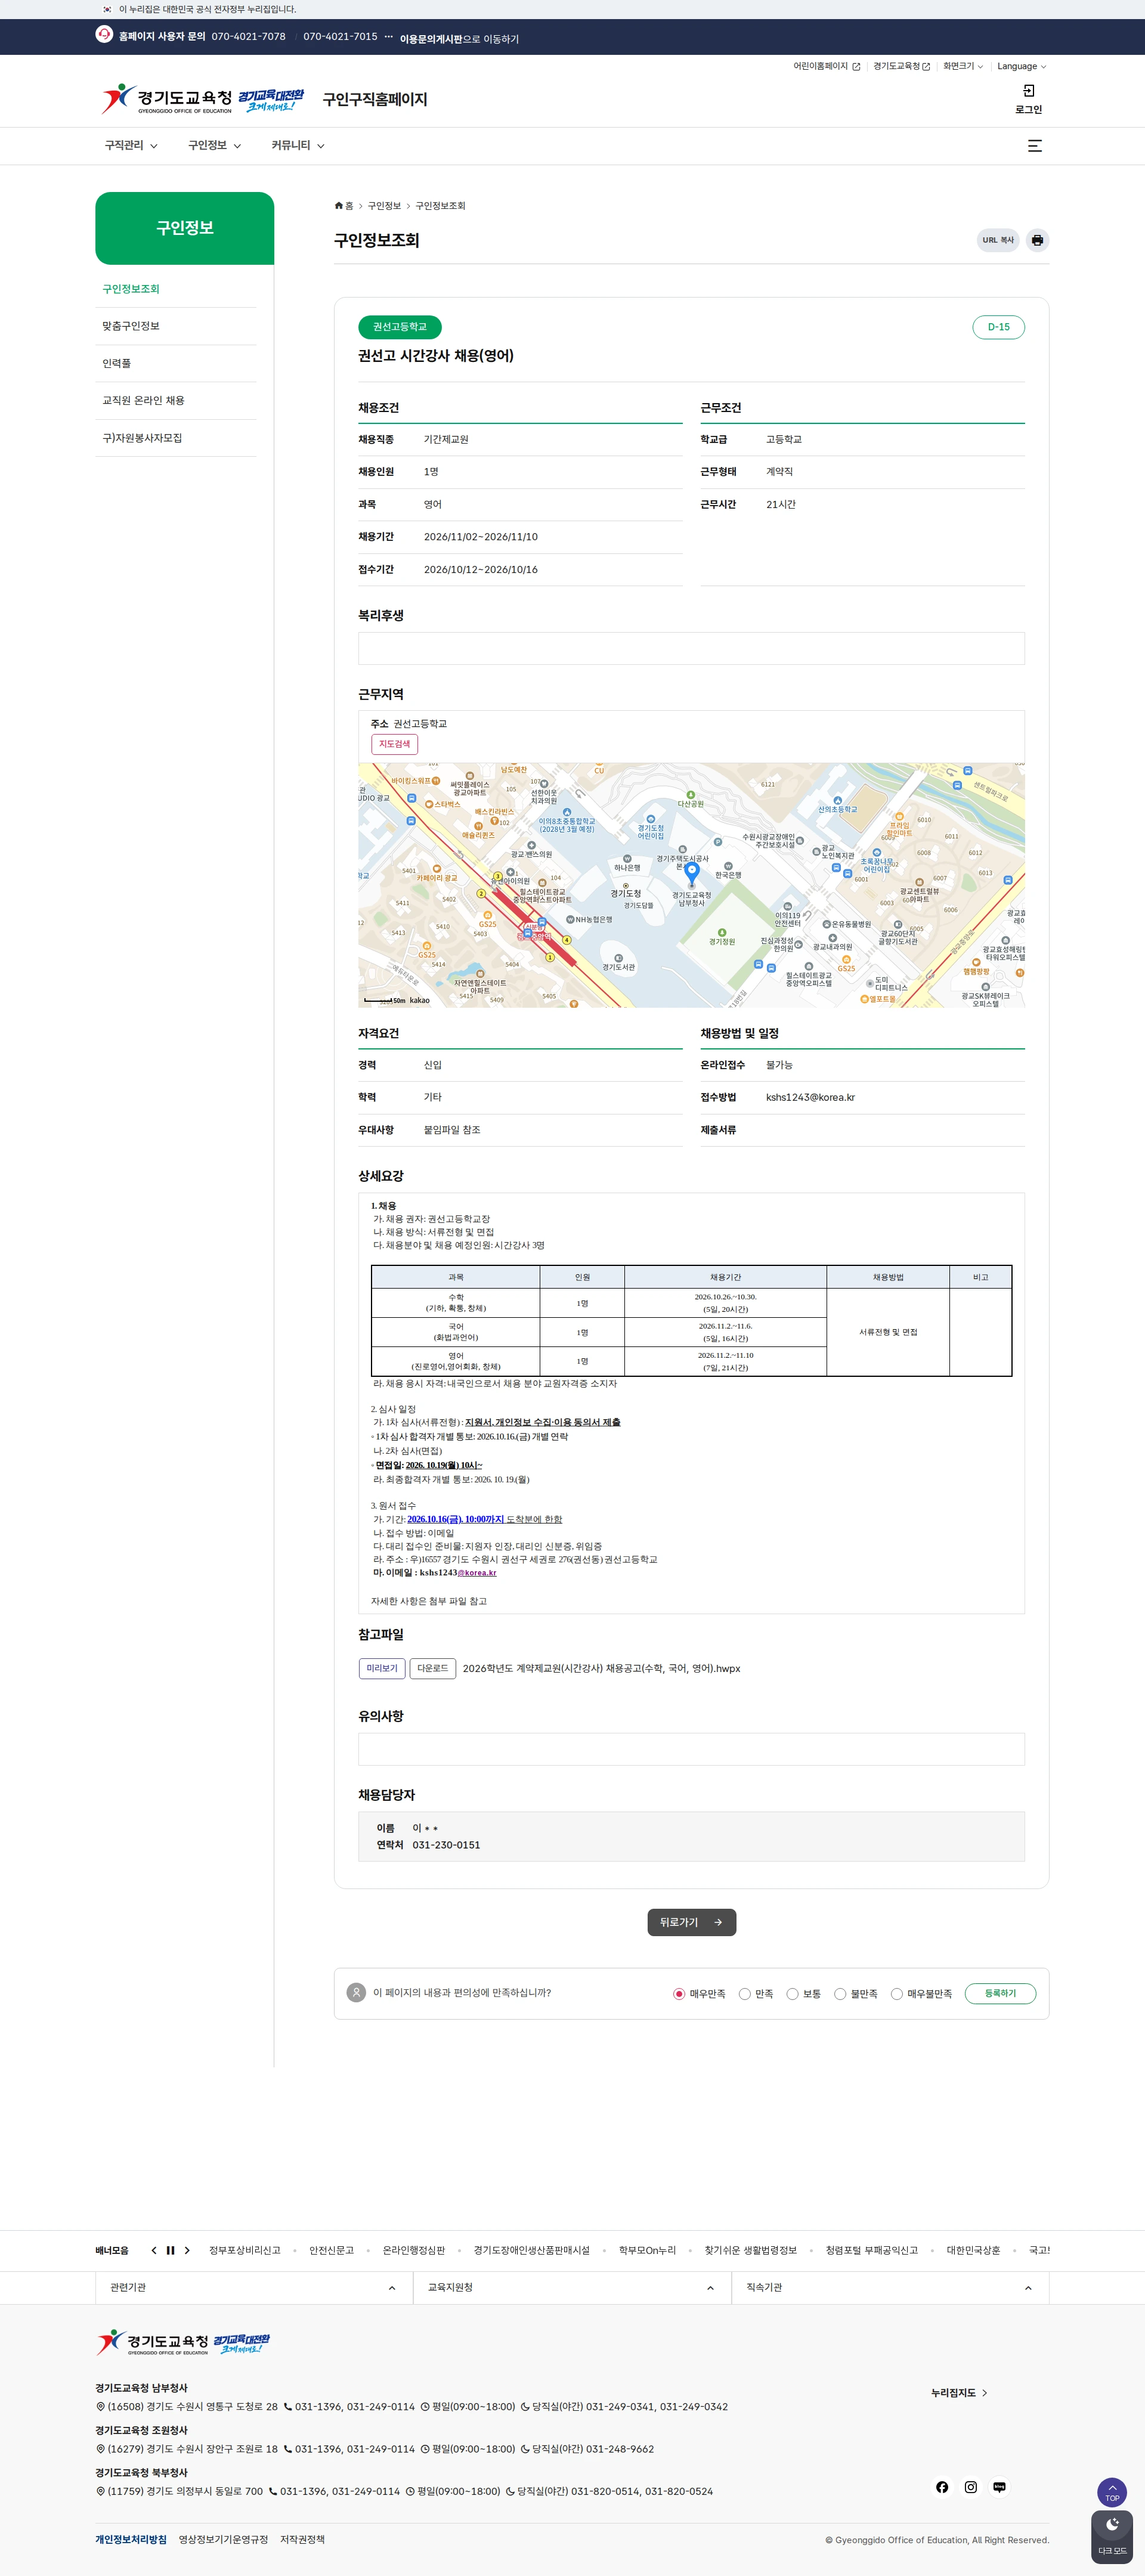Select 교직원 온라인 채용 in sidebar
Viewport: 1145px width, 2576px height.
[x=175, y=400]
